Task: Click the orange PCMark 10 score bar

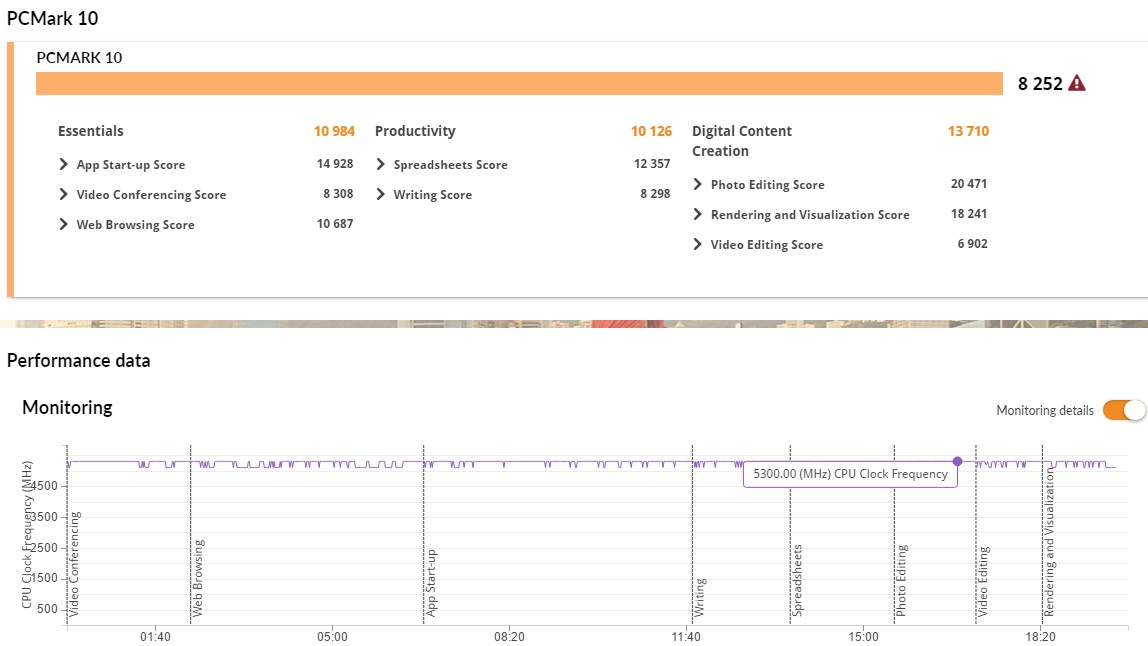Action: click(519, 83)
